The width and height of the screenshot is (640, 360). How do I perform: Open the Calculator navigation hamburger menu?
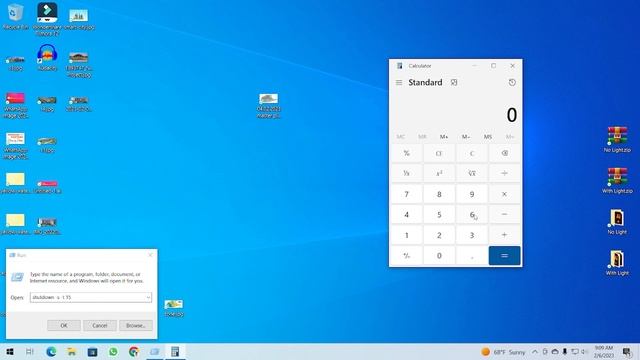[399, 82]
